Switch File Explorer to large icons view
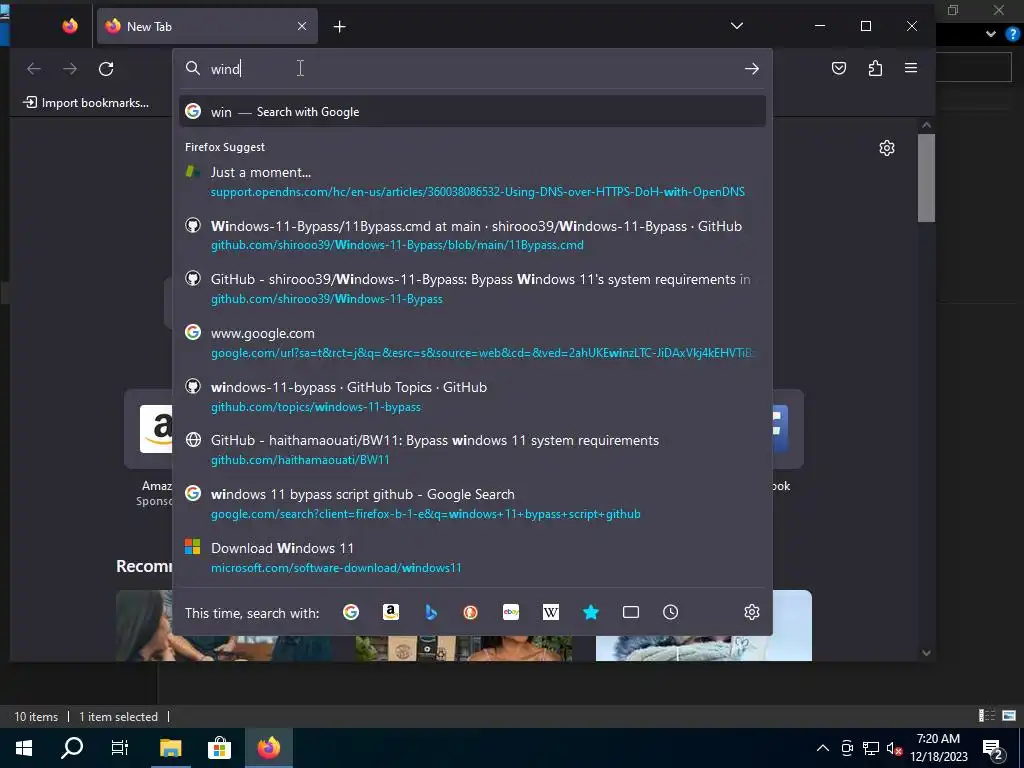 (x=1009, y=716)
